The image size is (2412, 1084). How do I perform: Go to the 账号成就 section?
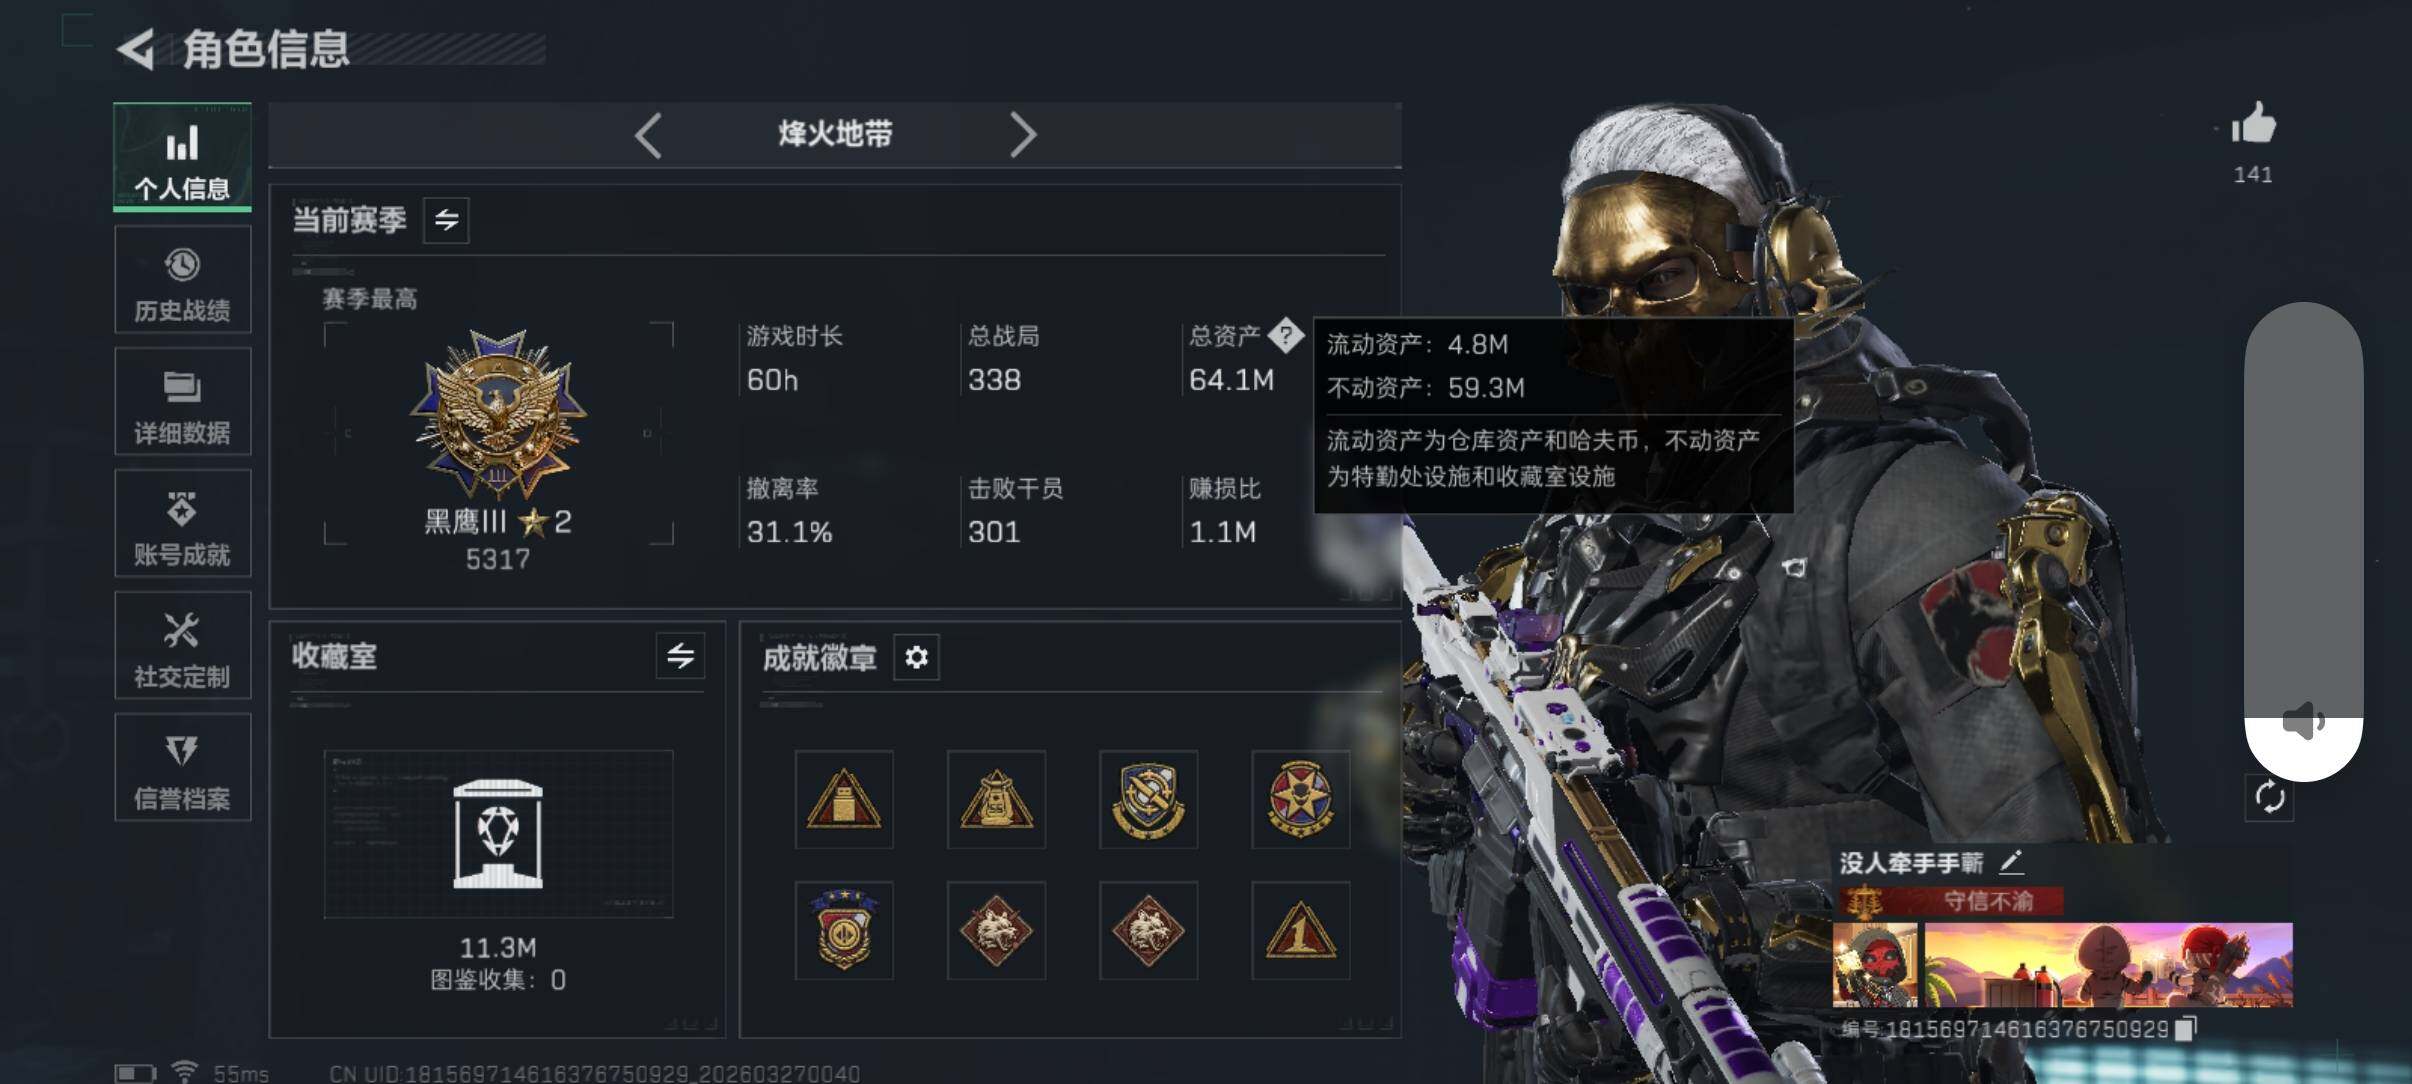pos(182,523)
